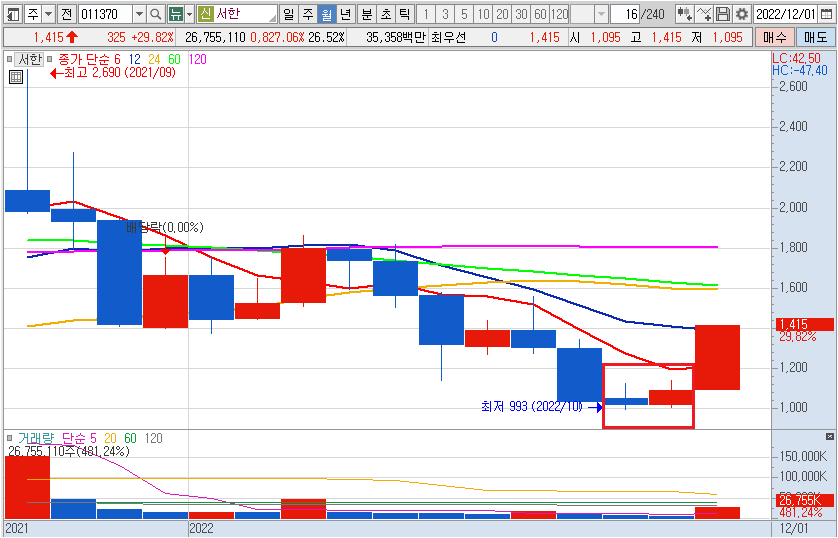Screen dimensions: 838x538
Task: Click the volume average 5 legend
Action: (93, 439)
